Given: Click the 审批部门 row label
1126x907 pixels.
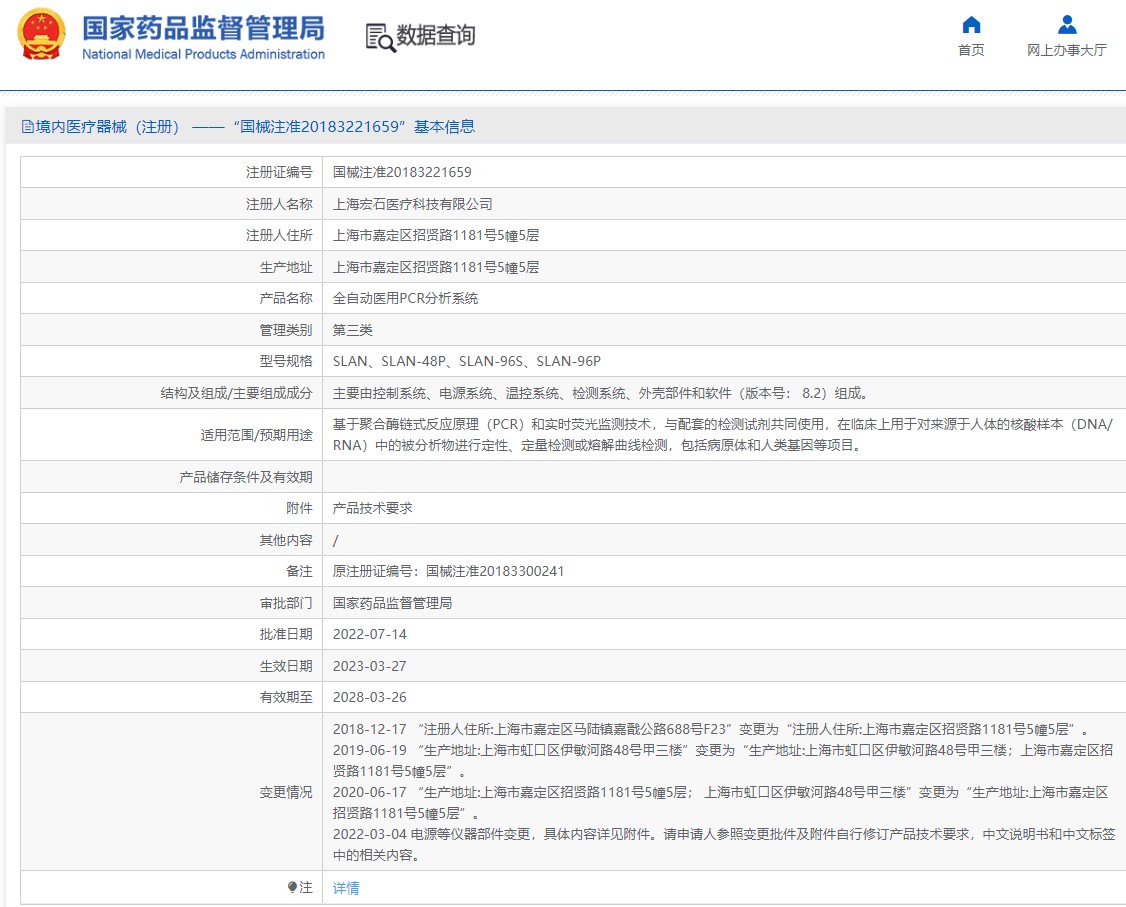Looking at the screenshot, I should 286,603.
